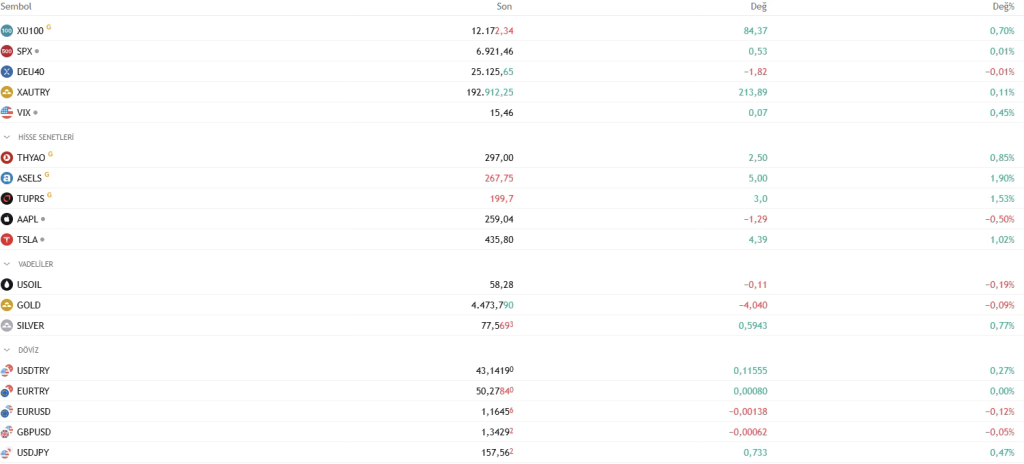Click the ASELS company logo
The width and height of the screenshot is (1024, 464).
pyautogui.click(x=7, y=178)
